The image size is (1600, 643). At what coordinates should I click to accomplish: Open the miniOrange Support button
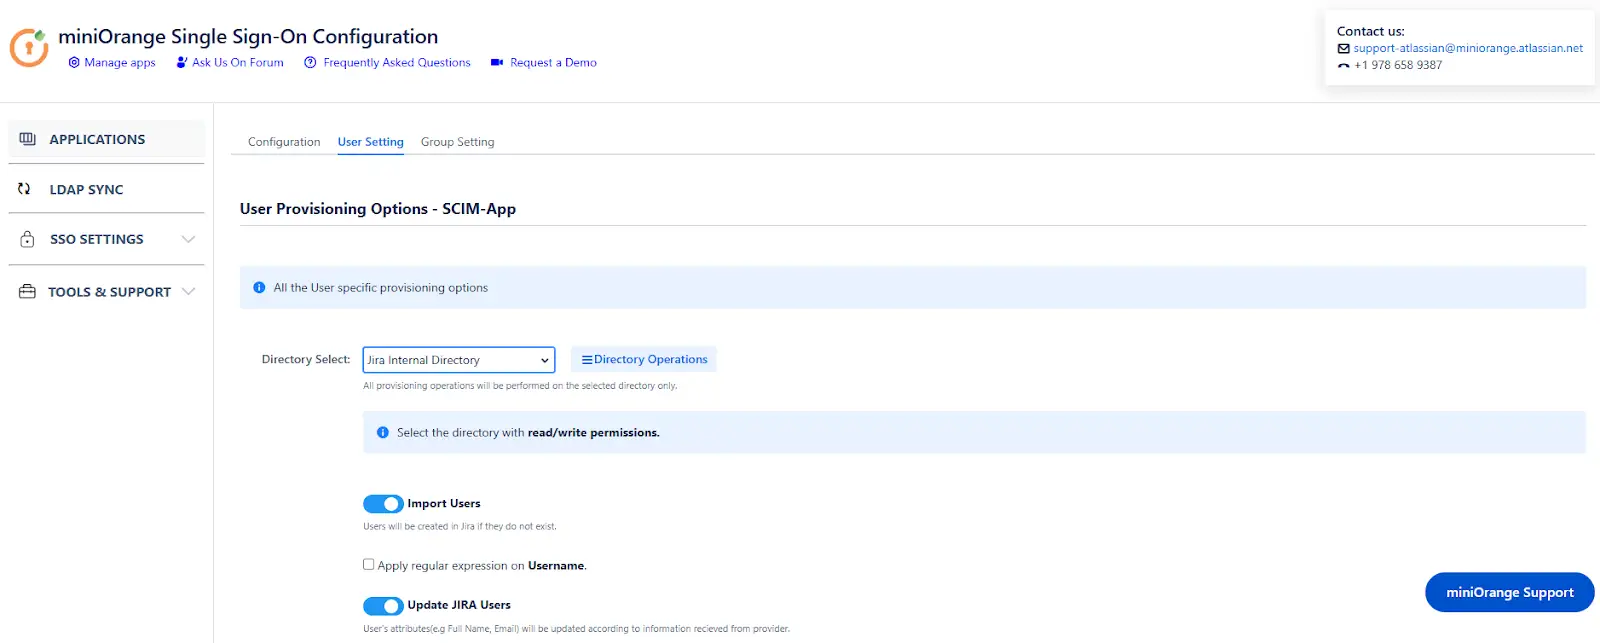(1510, 592)
